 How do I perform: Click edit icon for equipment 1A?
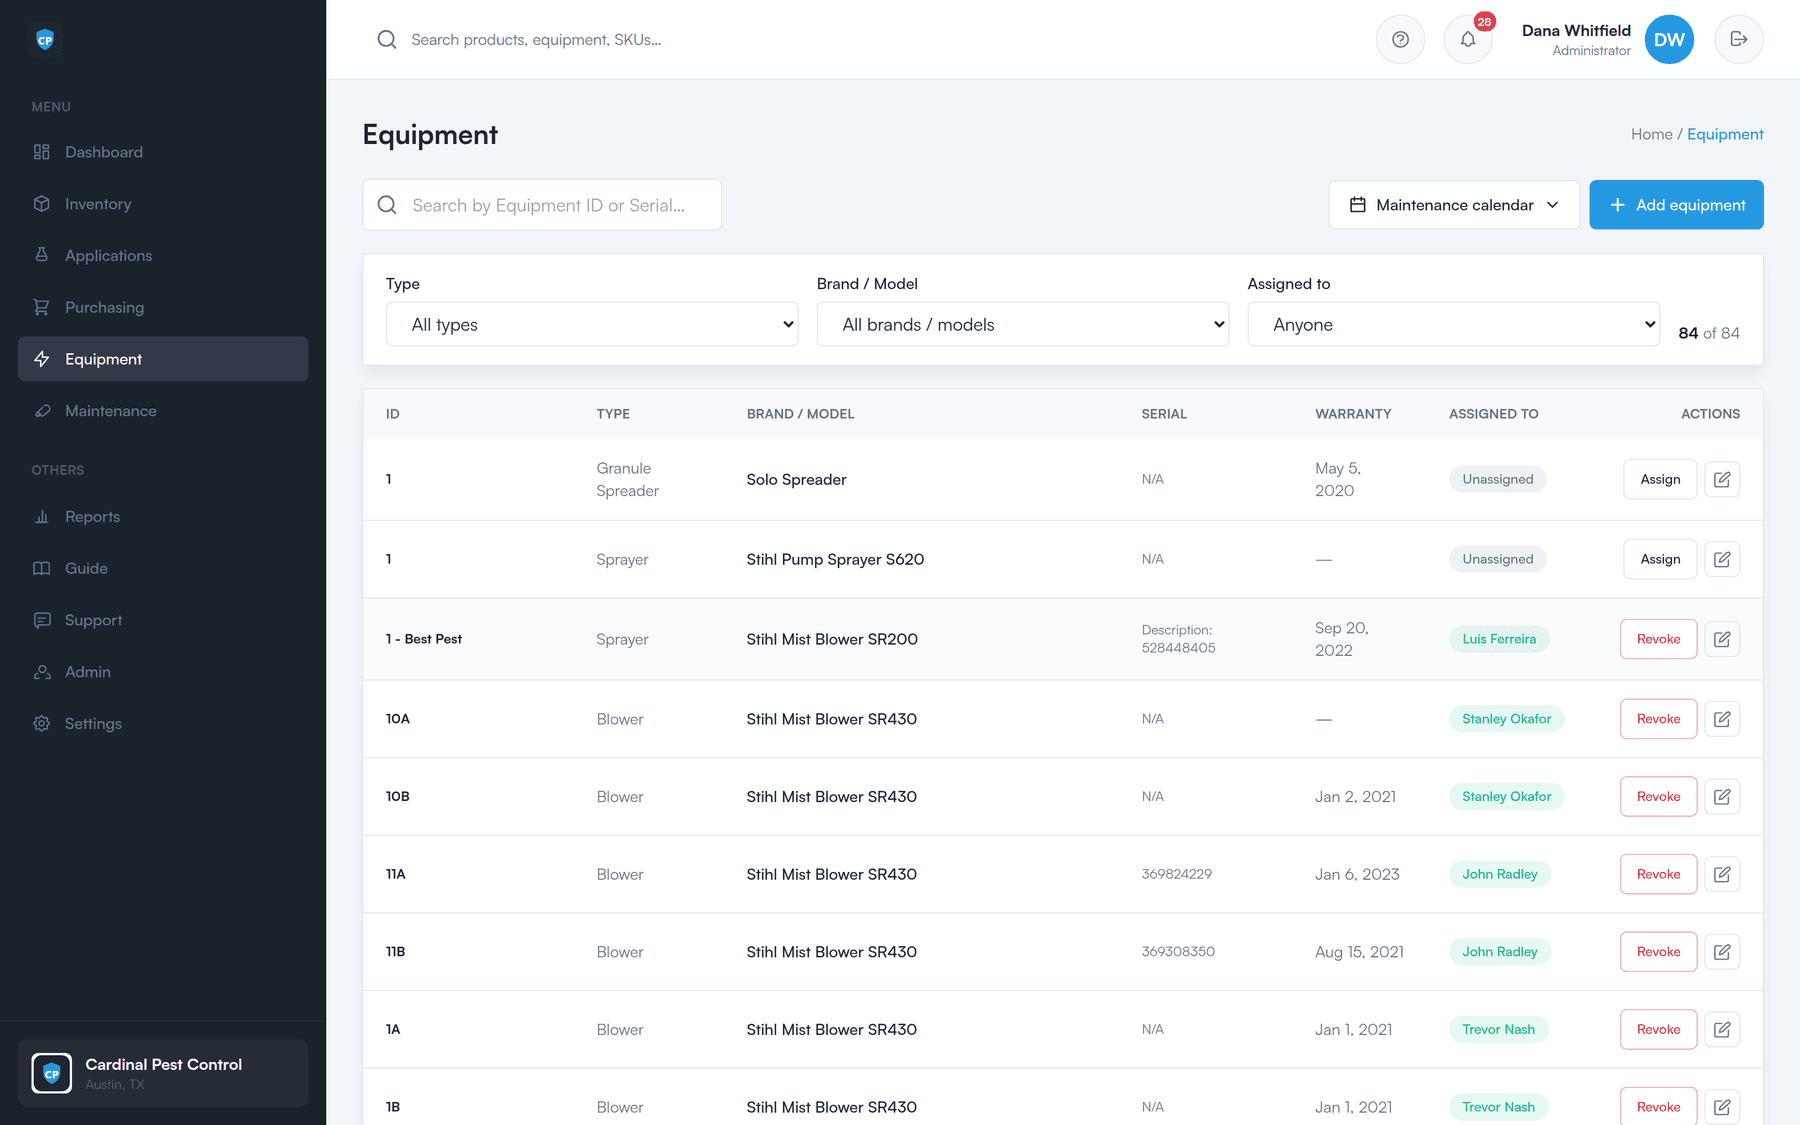click(1722, 1029)
